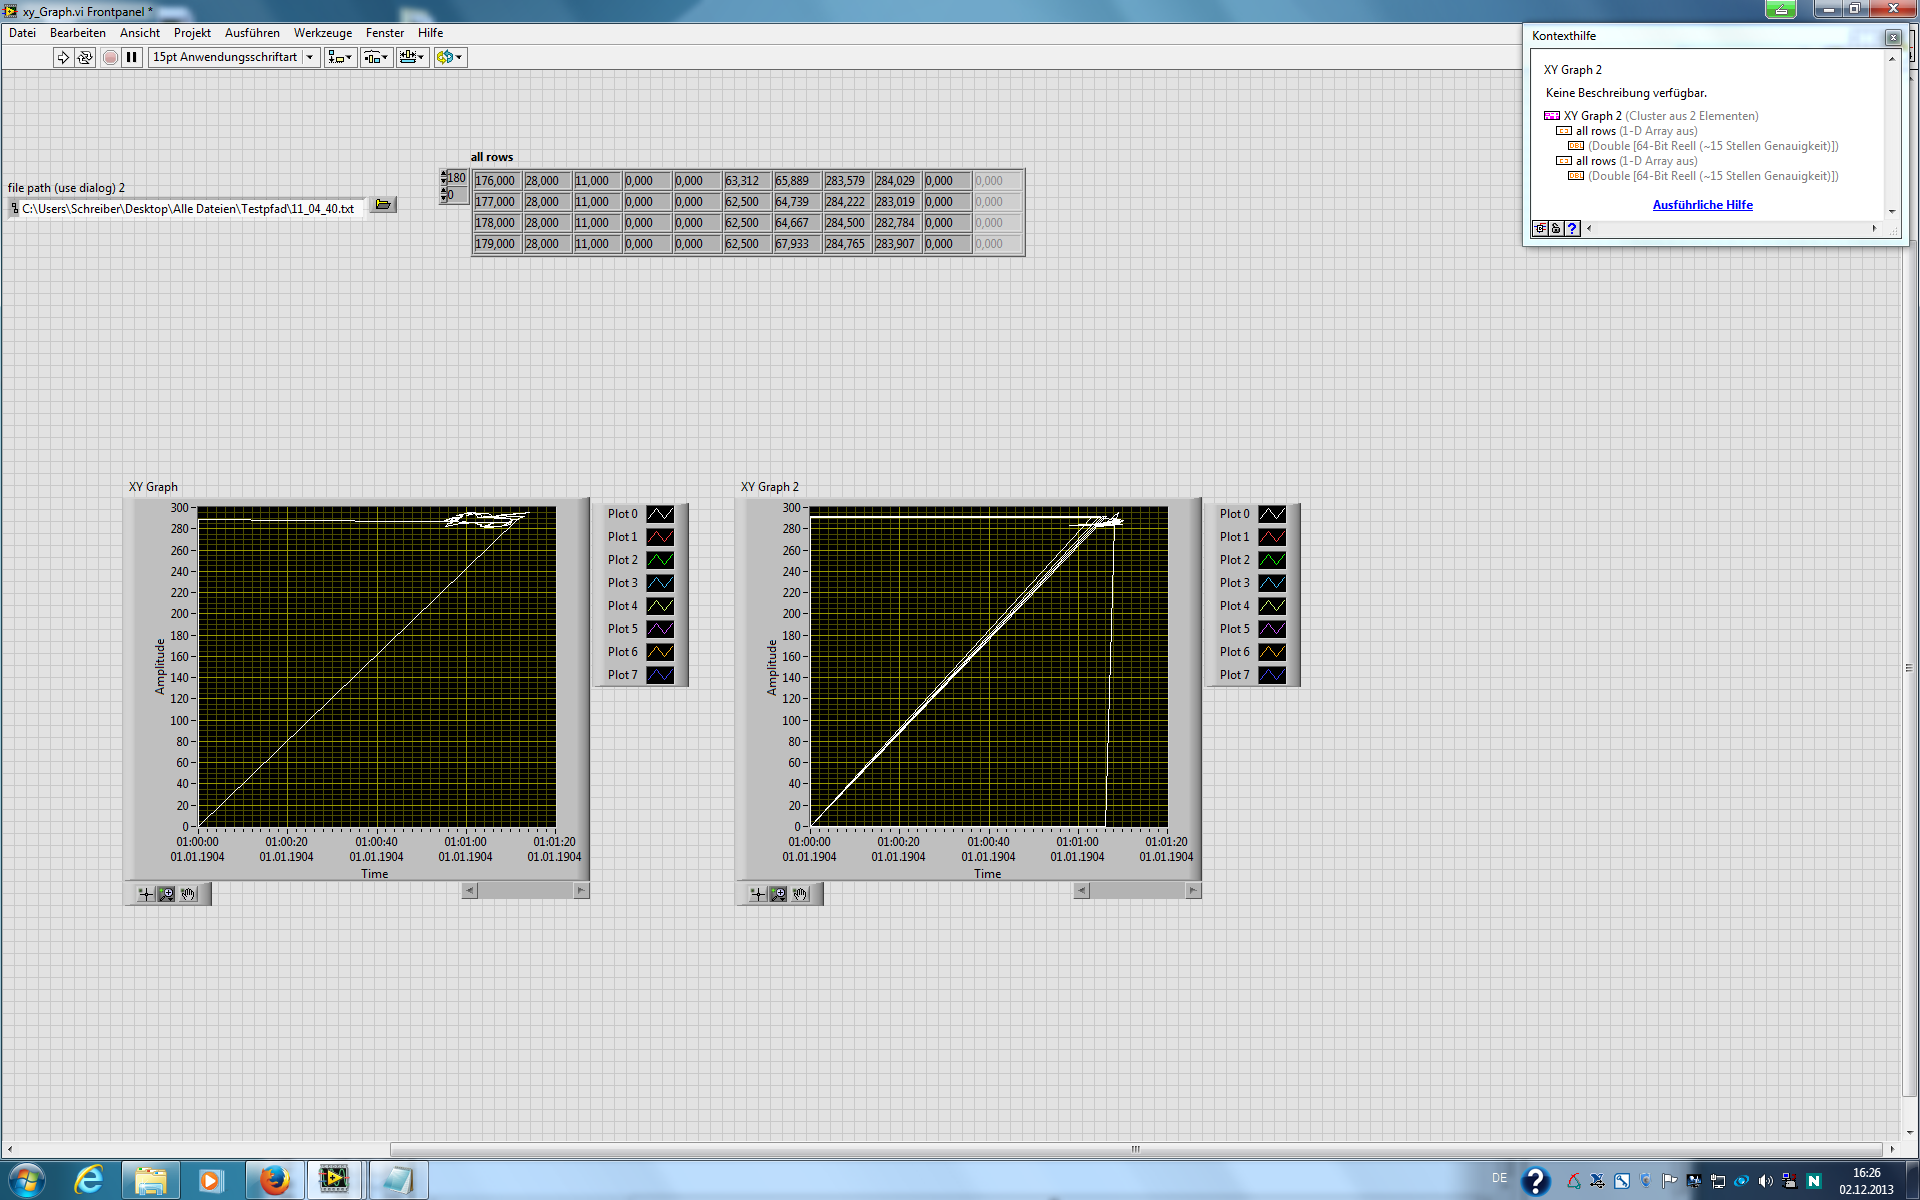Viewport: 1920px width, 1200px height.
Task: Toggle terminal display icon in Kontexthilfe
Action: click(1541, 228)
